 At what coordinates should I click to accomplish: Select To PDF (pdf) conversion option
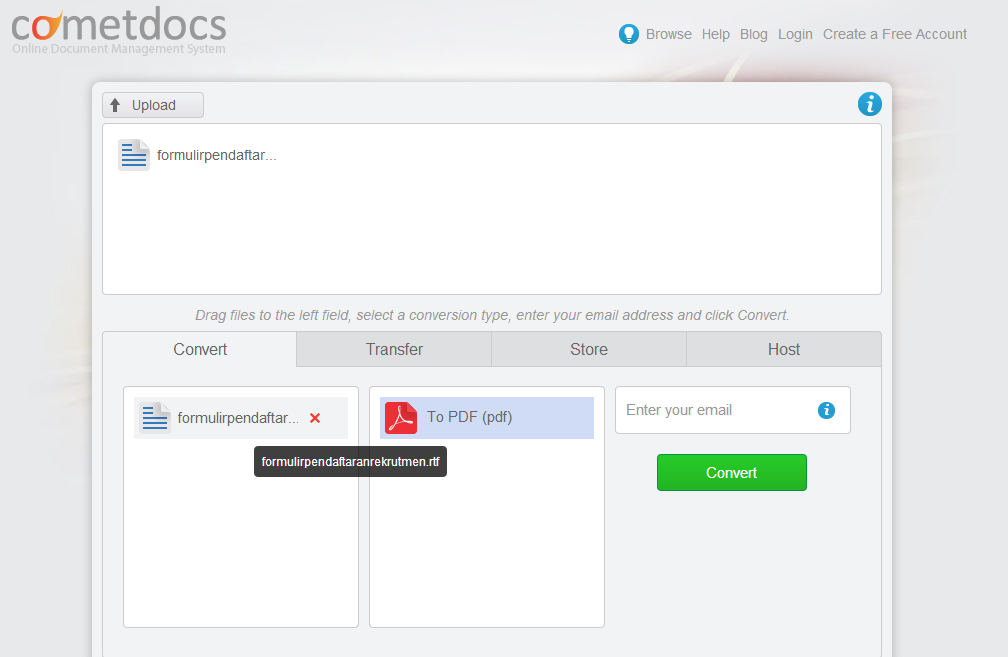coord(487,418)
